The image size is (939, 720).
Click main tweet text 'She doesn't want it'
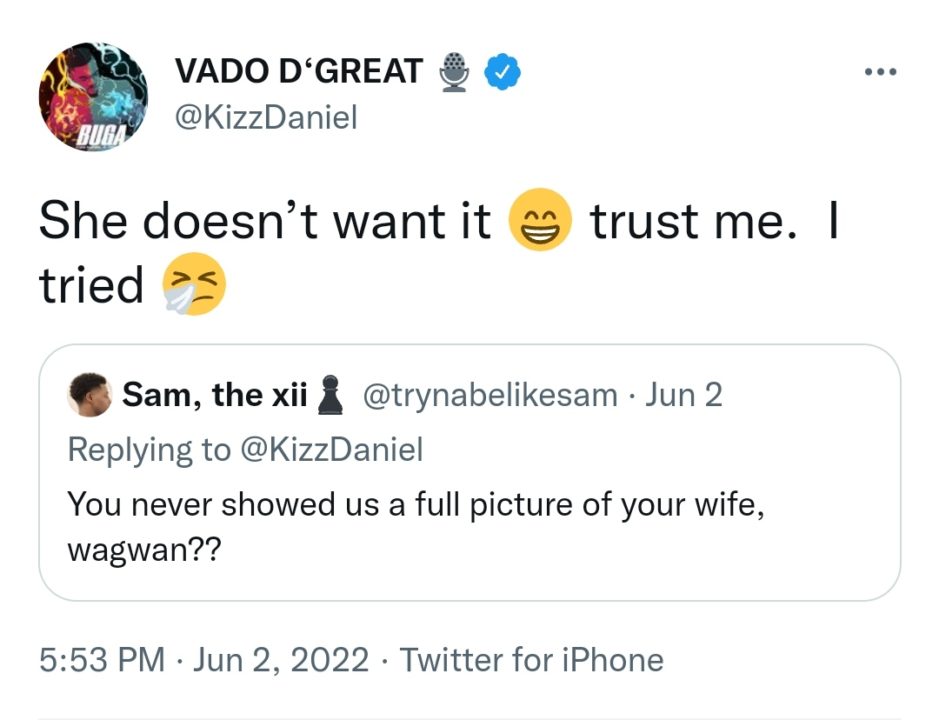(x=264, y=222)
